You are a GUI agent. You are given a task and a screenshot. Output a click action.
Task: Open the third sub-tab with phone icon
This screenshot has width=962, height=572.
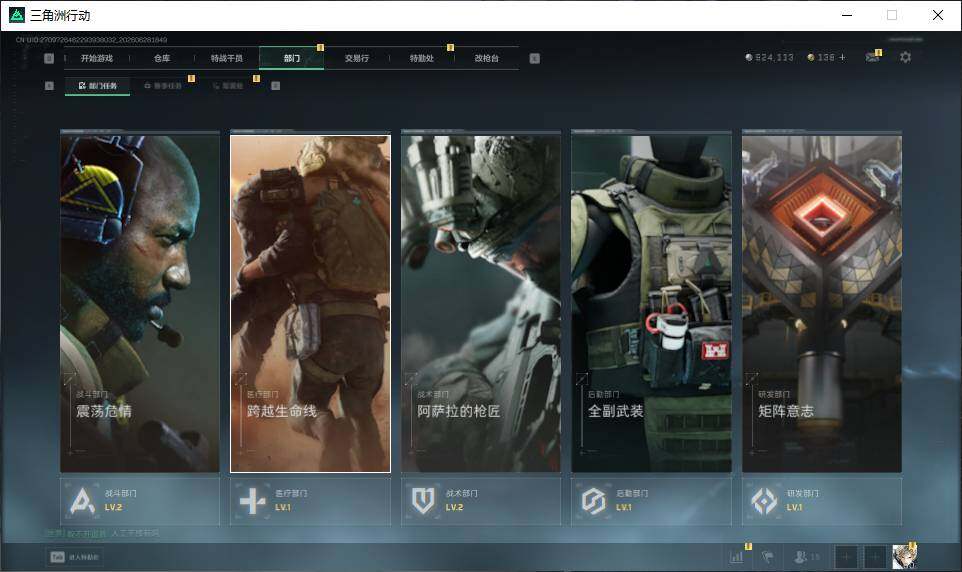coord(228,86)
